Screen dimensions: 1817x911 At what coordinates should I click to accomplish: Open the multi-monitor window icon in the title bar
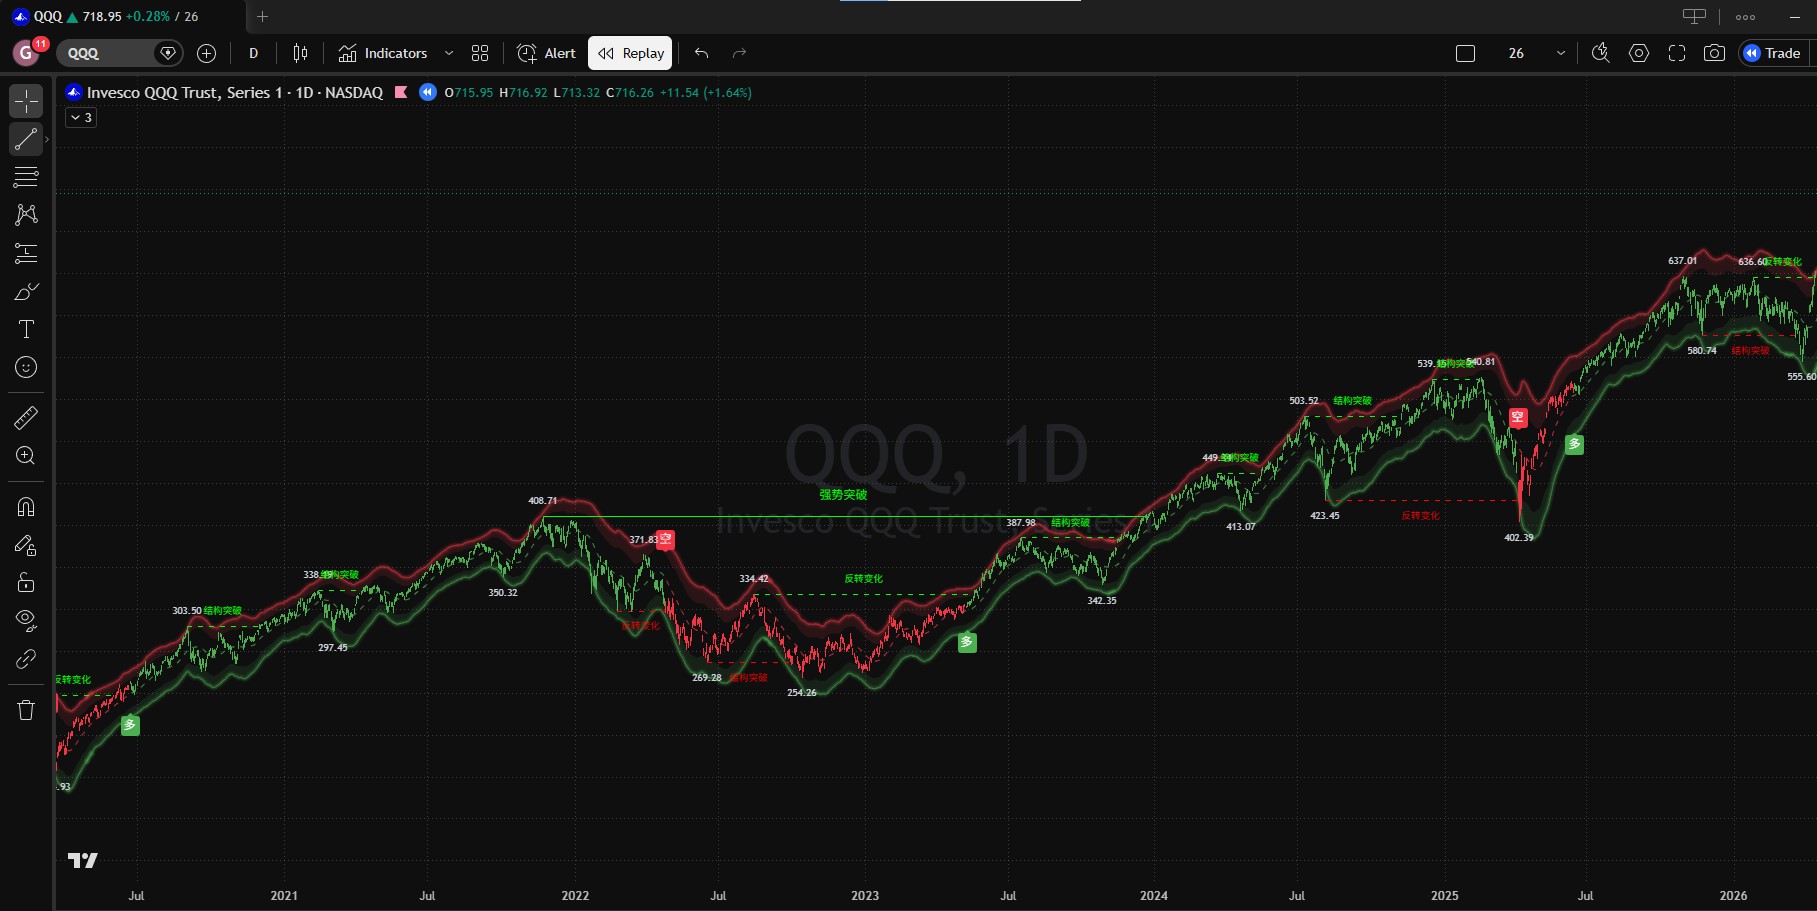pyautogui.click(x=1694, y=16)
